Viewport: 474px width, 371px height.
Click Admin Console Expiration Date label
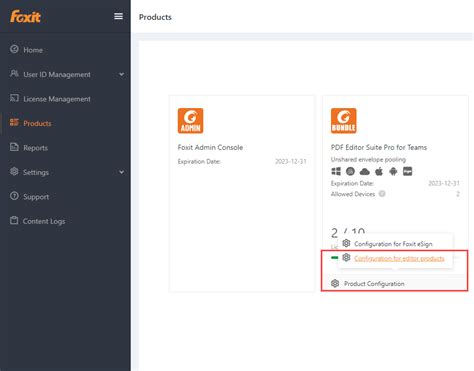[x=199, y=162]
